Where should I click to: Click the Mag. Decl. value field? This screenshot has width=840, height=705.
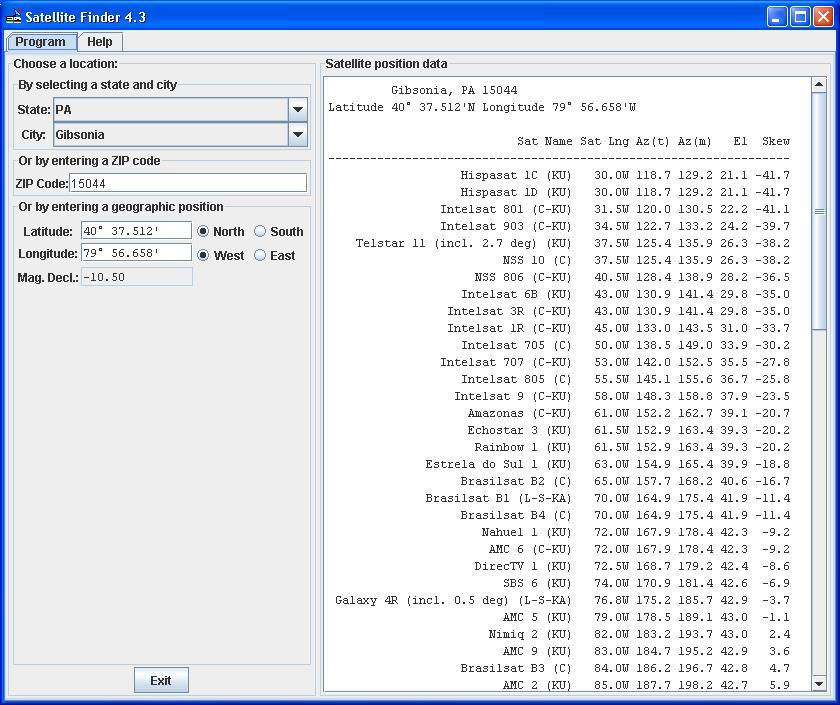click(x=136, y=277)
